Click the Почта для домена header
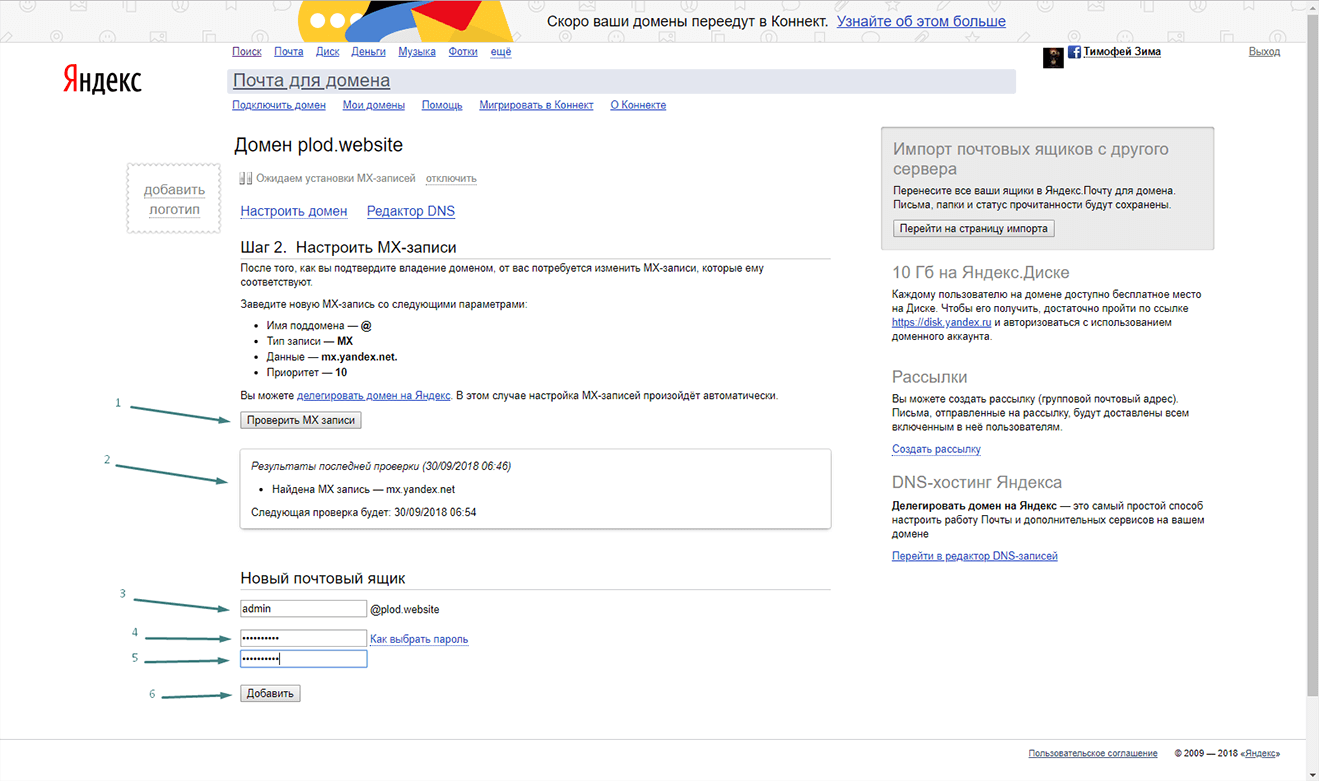The image size is (1319, 781). (x=311, y=81)
